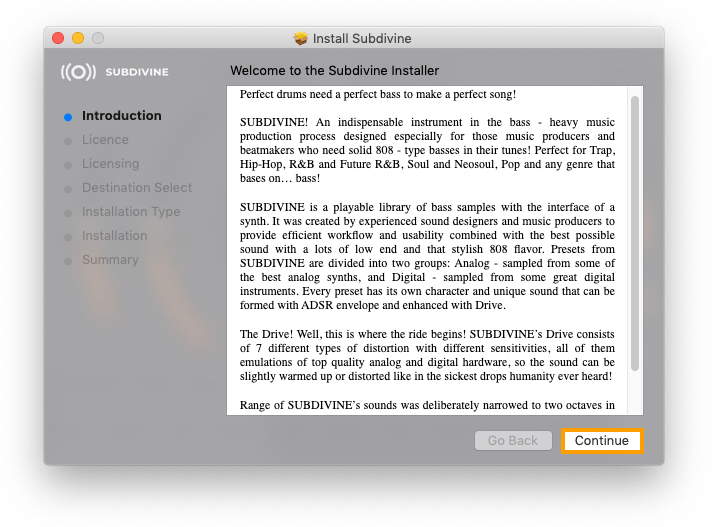This screenshot has width=713, height=527.
Task: Select the Licence step
Action: (105, 140)
